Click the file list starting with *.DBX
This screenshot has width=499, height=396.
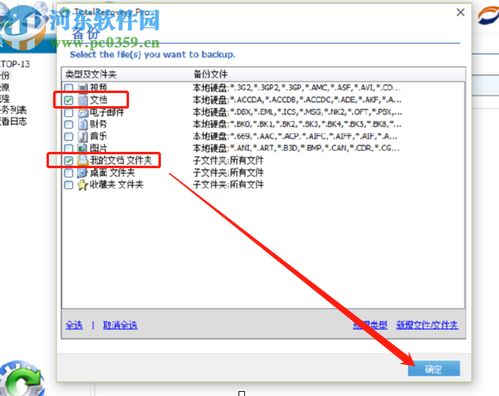coord(298,112)
